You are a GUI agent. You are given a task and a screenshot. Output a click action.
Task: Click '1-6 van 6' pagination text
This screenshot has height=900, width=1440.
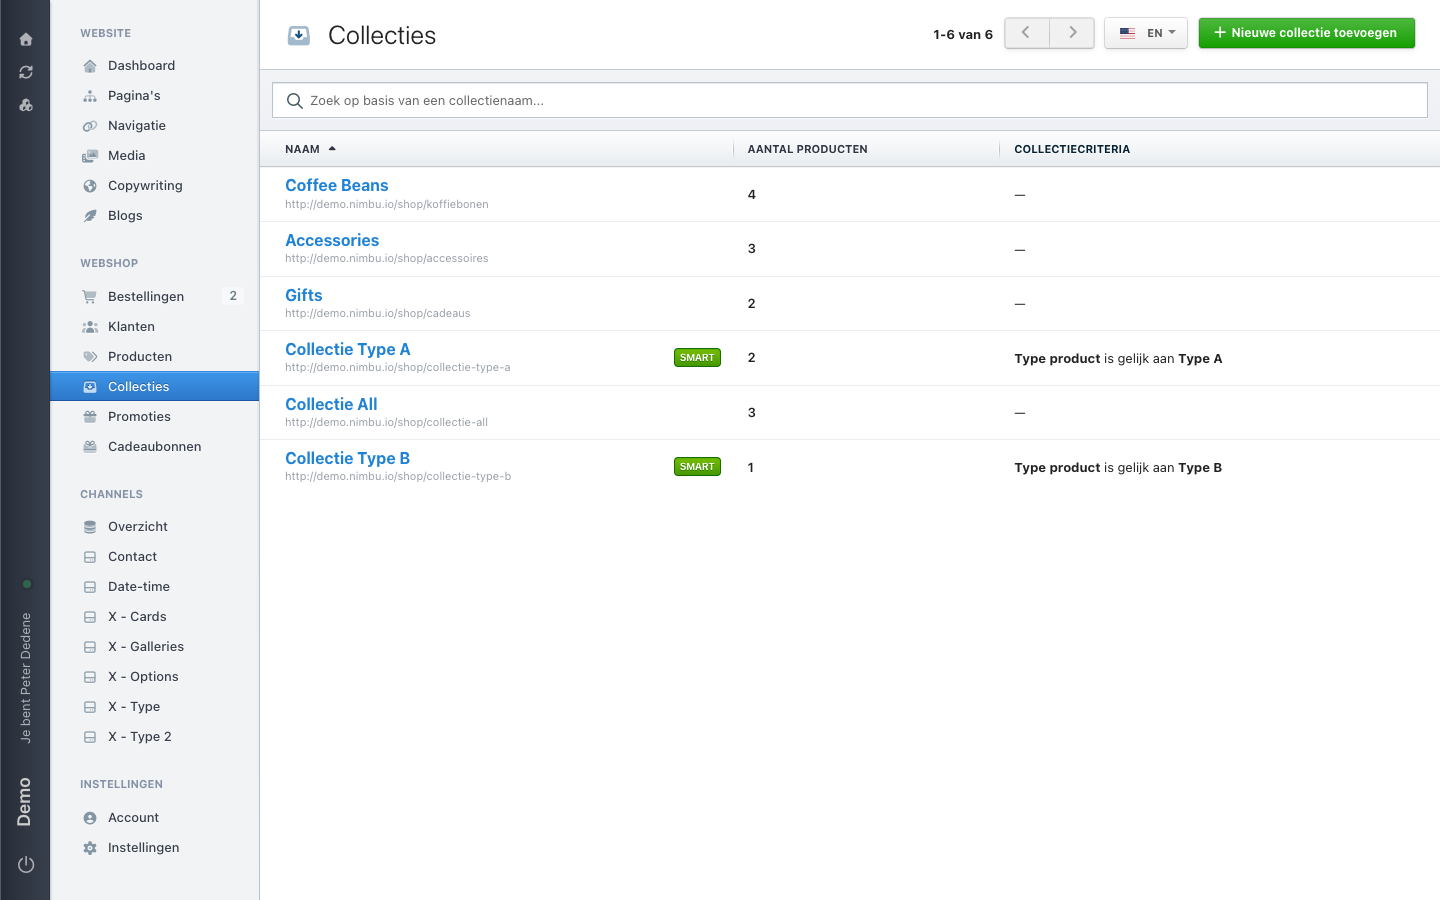point(963,35)
